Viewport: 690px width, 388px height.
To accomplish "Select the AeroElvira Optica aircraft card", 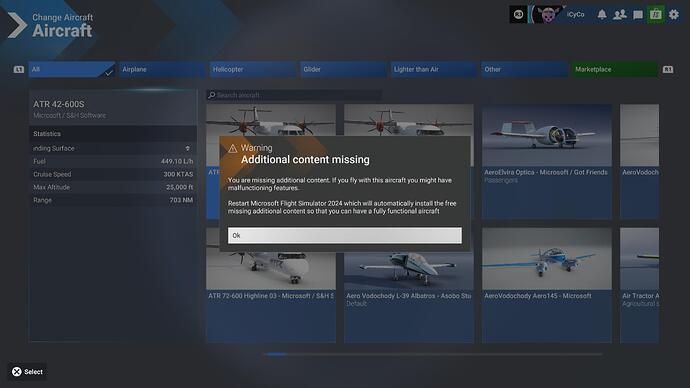I will [547, 161].
